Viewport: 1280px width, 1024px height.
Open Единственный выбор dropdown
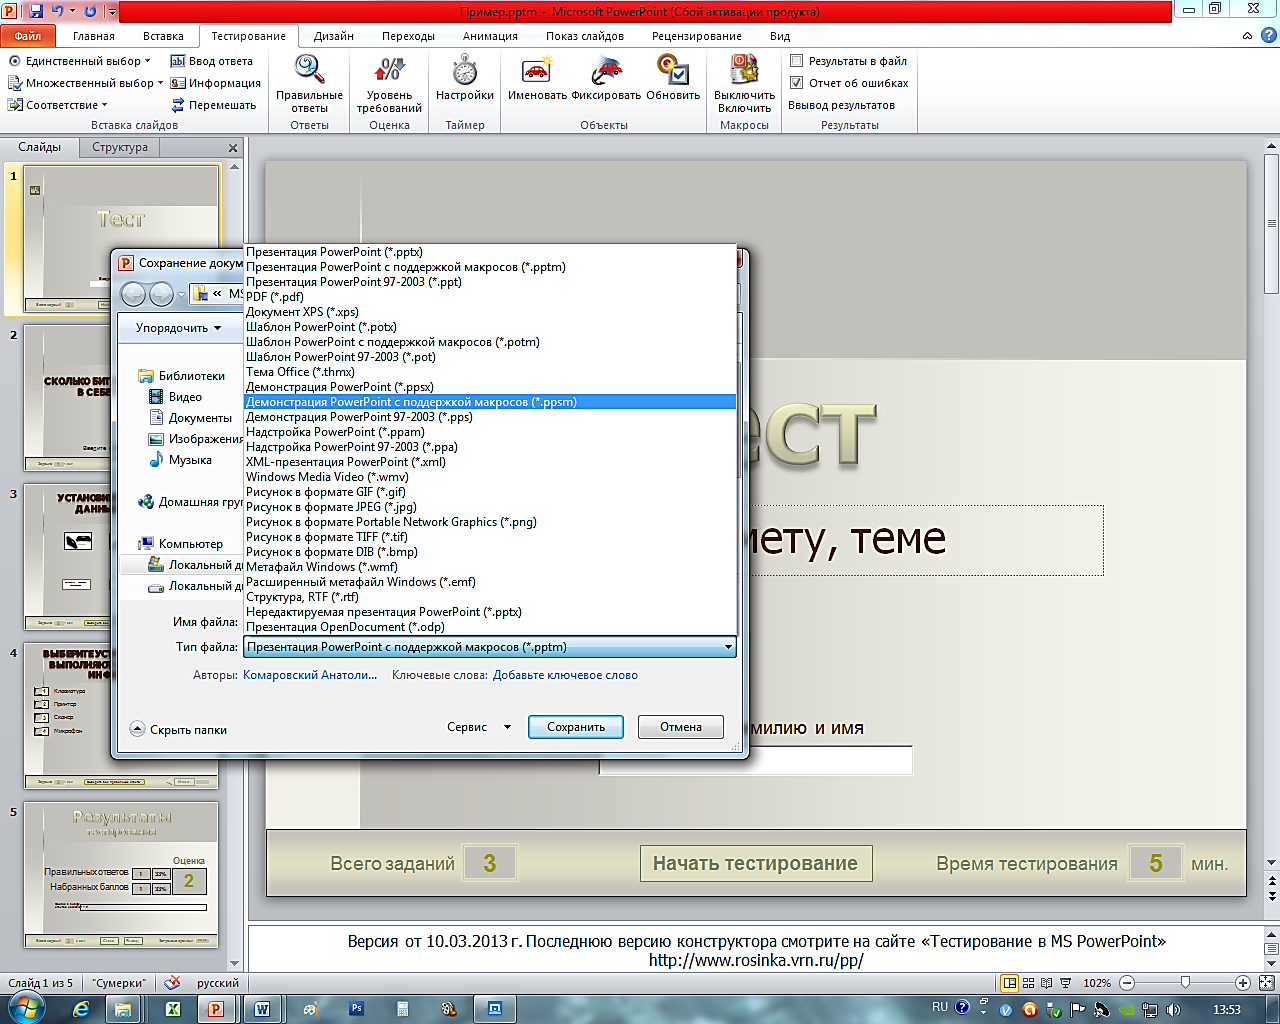pos(79,61)
